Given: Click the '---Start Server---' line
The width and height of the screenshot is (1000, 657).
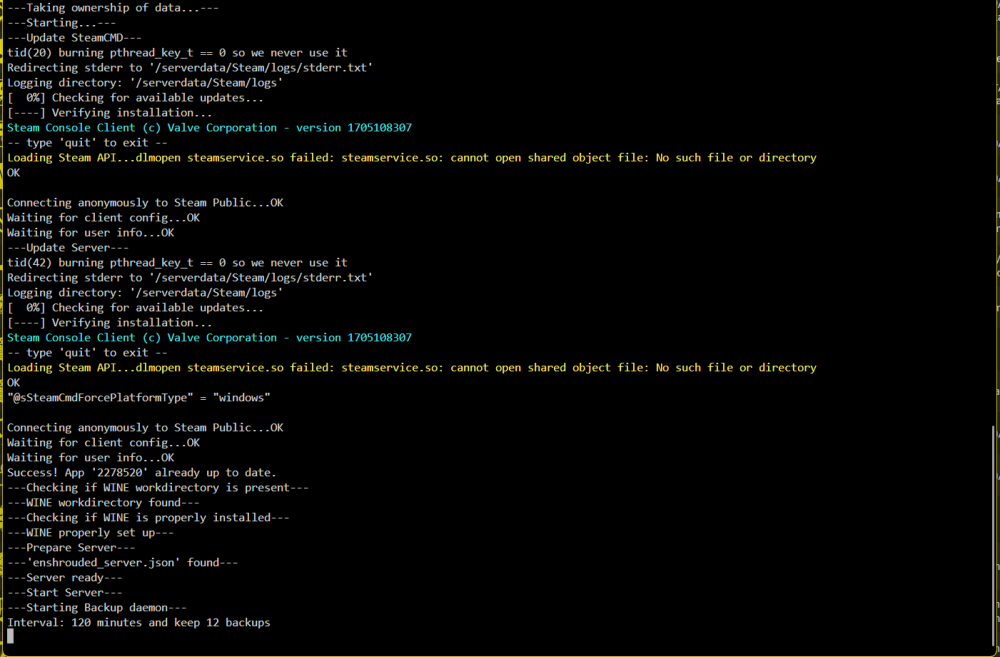Looking at the screenshot, I should [x=64, y=593].
